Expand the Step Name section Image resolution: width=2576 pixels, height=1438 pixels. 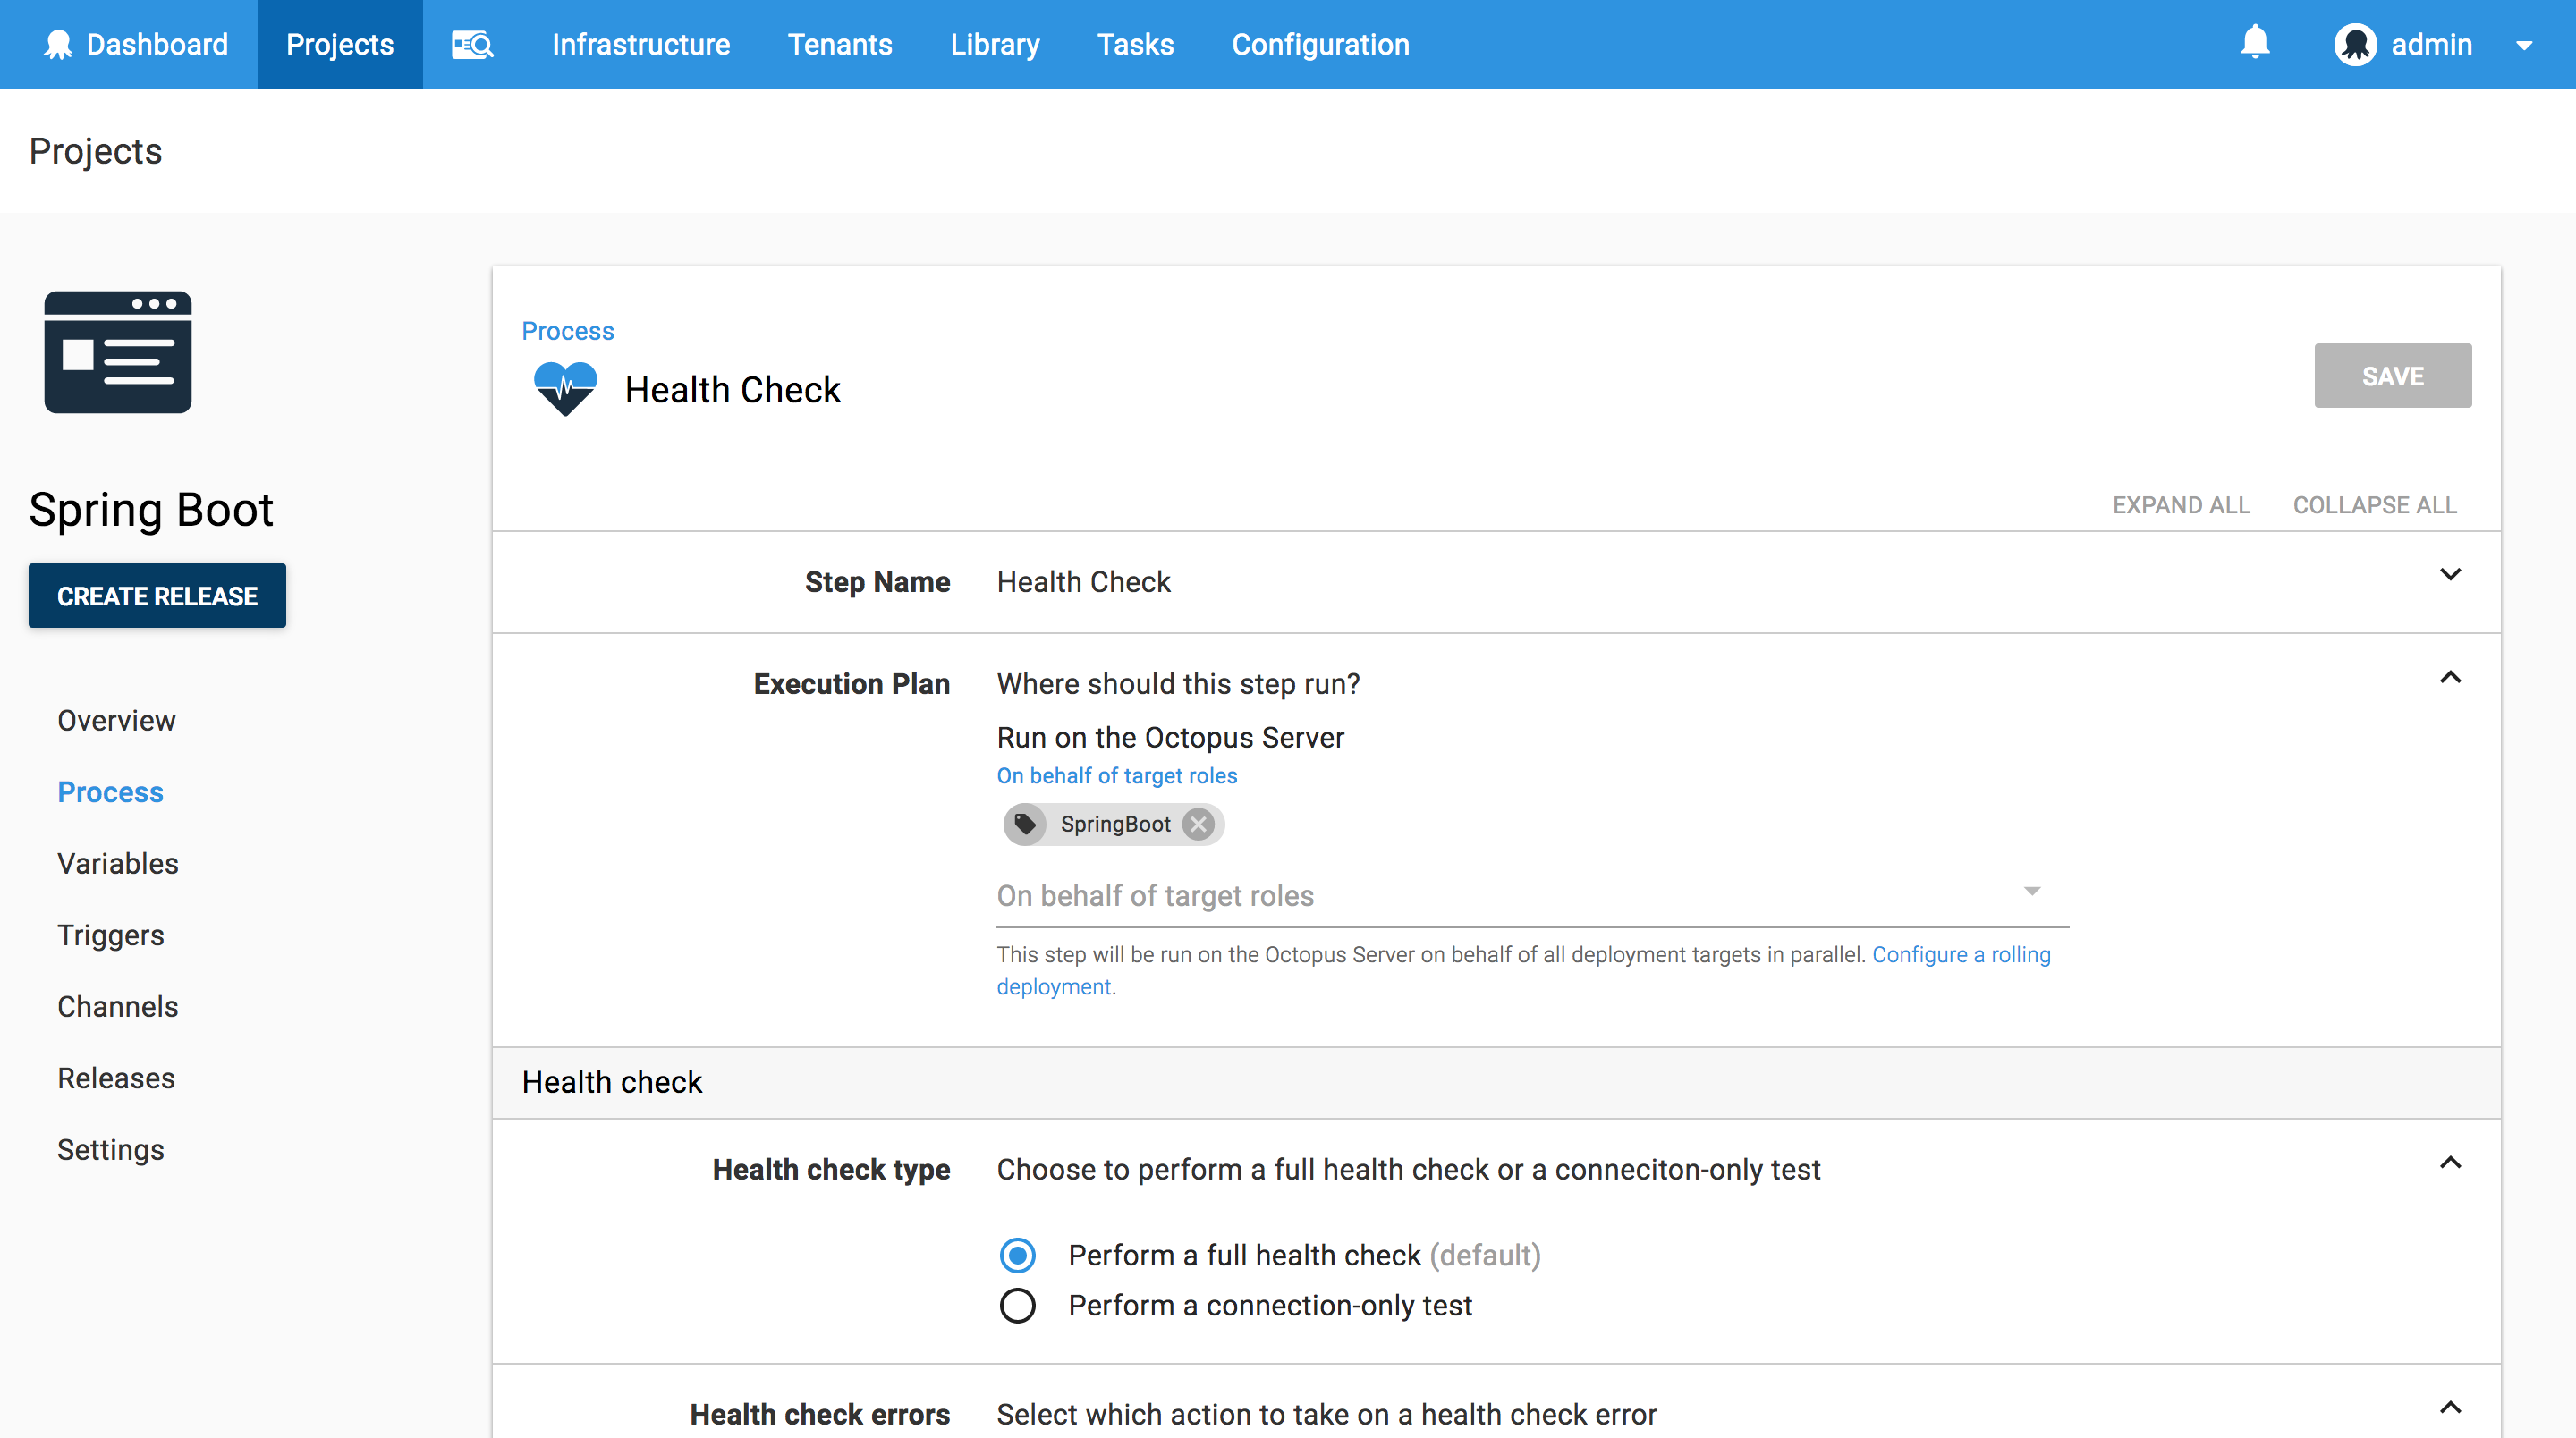point(2450,574)
